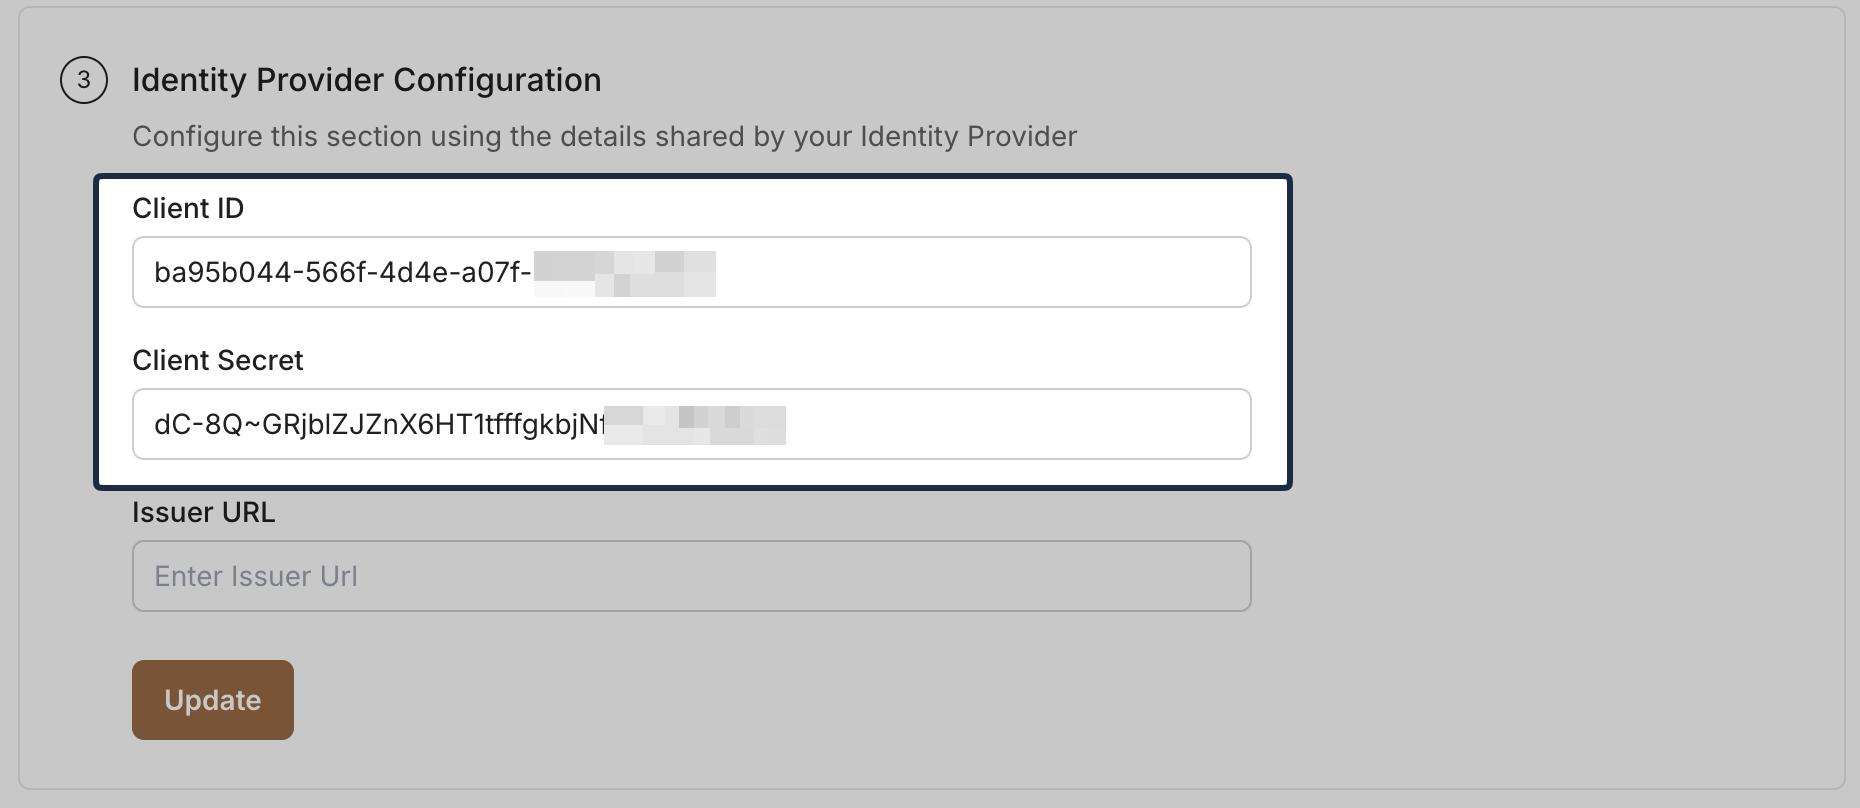Place cursor in the Issuer URL box
The height and width of the screenshot is (808, 1860).
pyautogui.click(x=690, y=576)
